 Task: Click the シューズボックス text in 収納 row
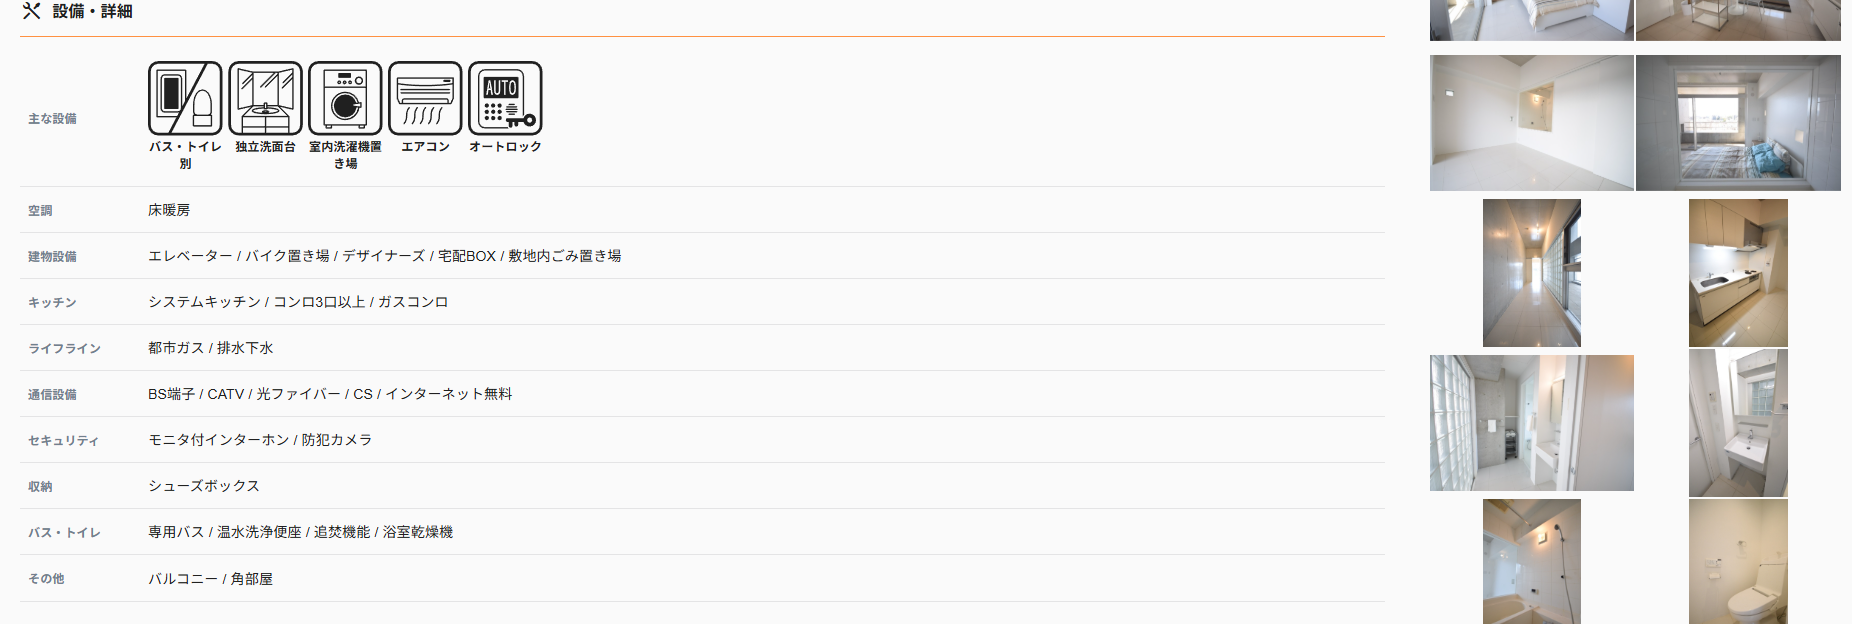tap(204, 486)
